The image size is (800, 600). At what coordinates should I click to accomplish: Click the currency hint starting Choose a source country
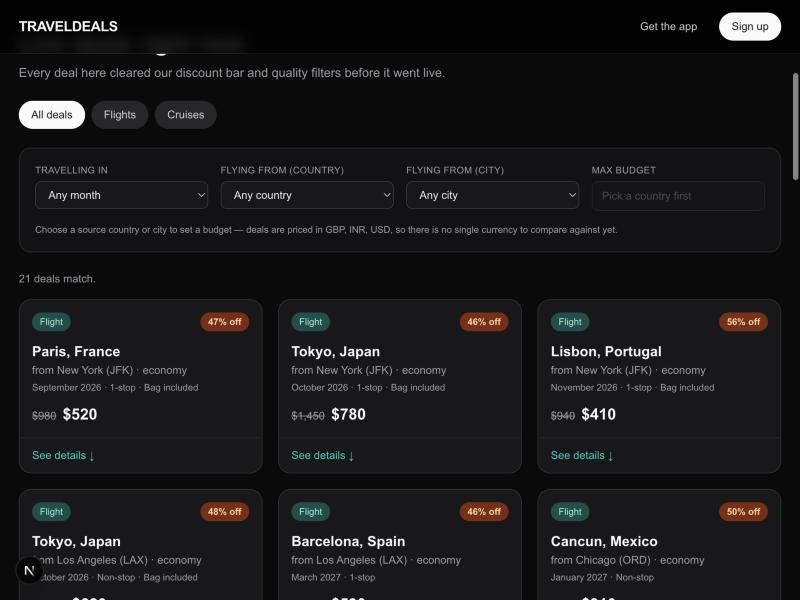327,230
